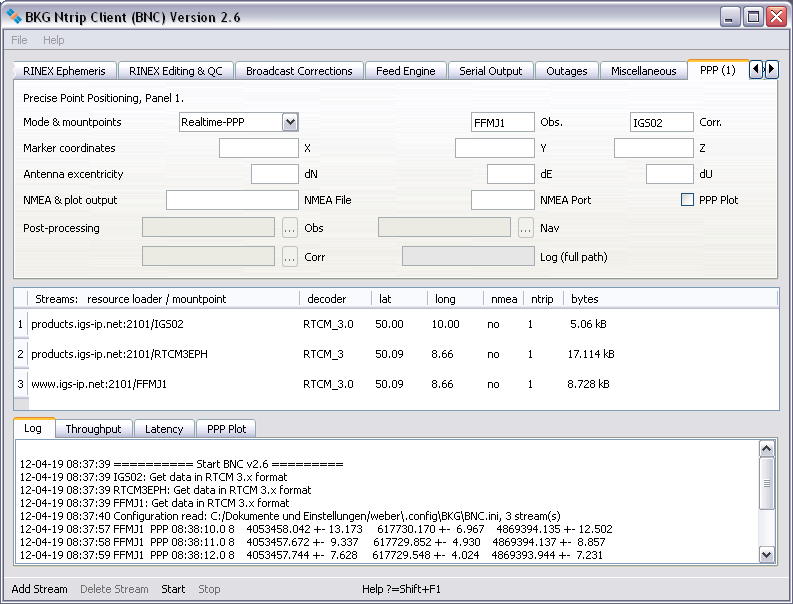This screenshot has height=604, width=793.
Task: Click the BNC application icon in title bar
Action: [x=14, y=17]
